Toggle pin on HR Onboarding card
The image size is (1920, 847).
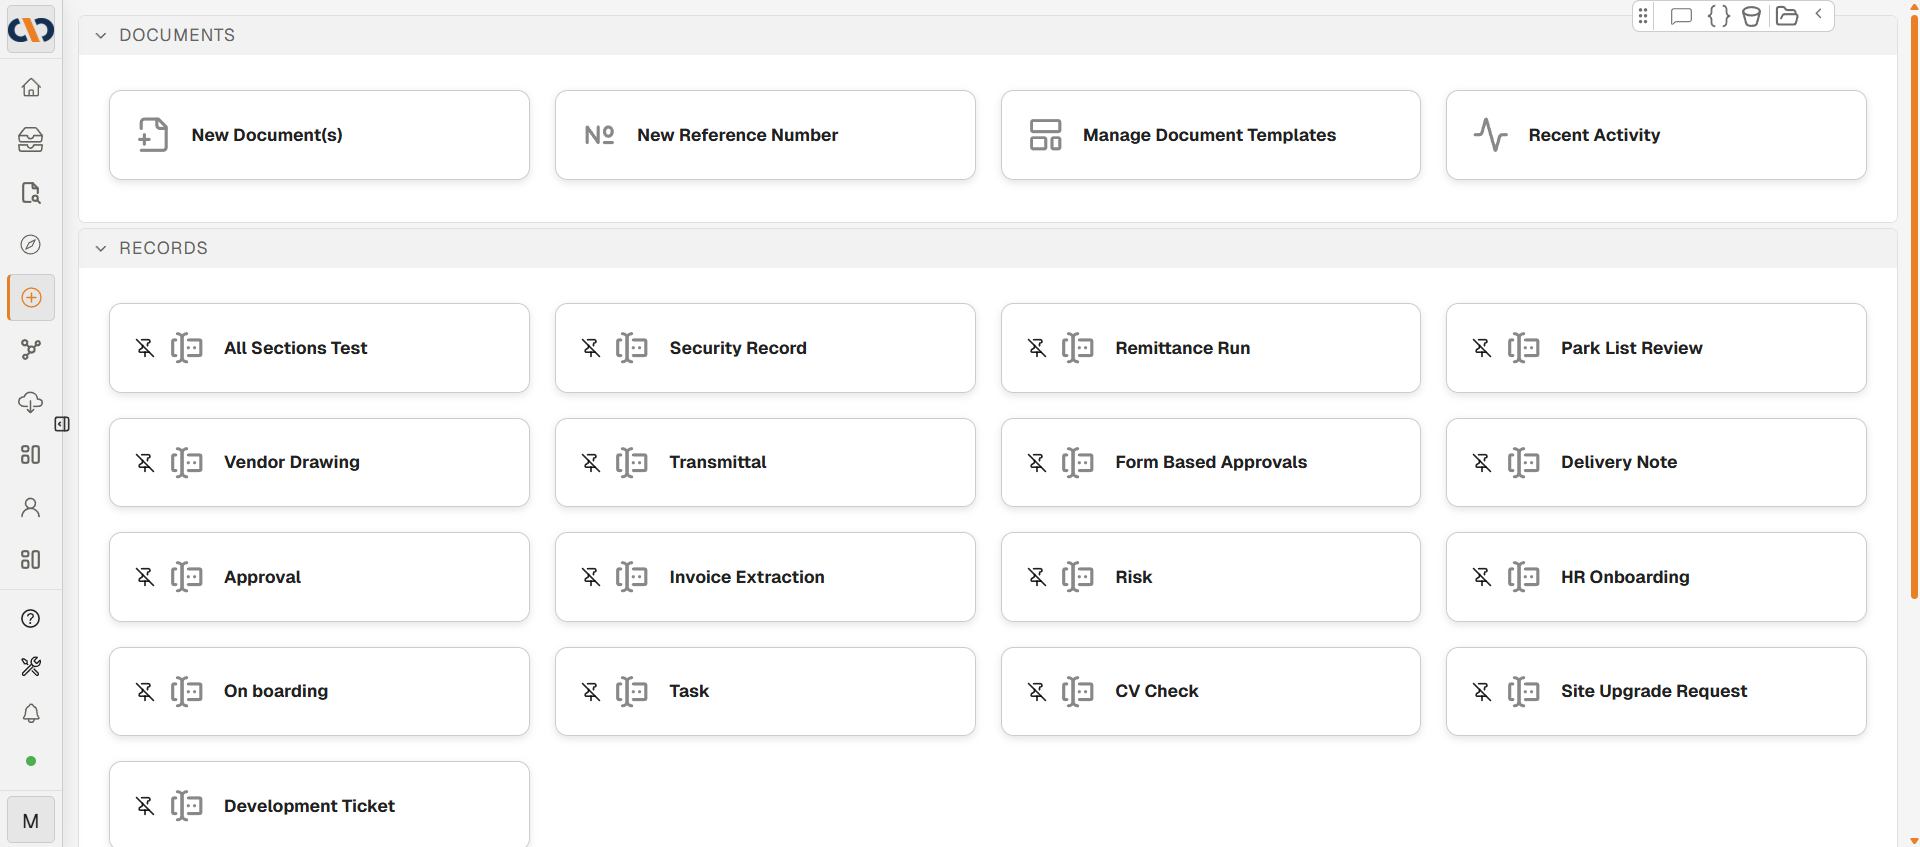point(1482,577)
